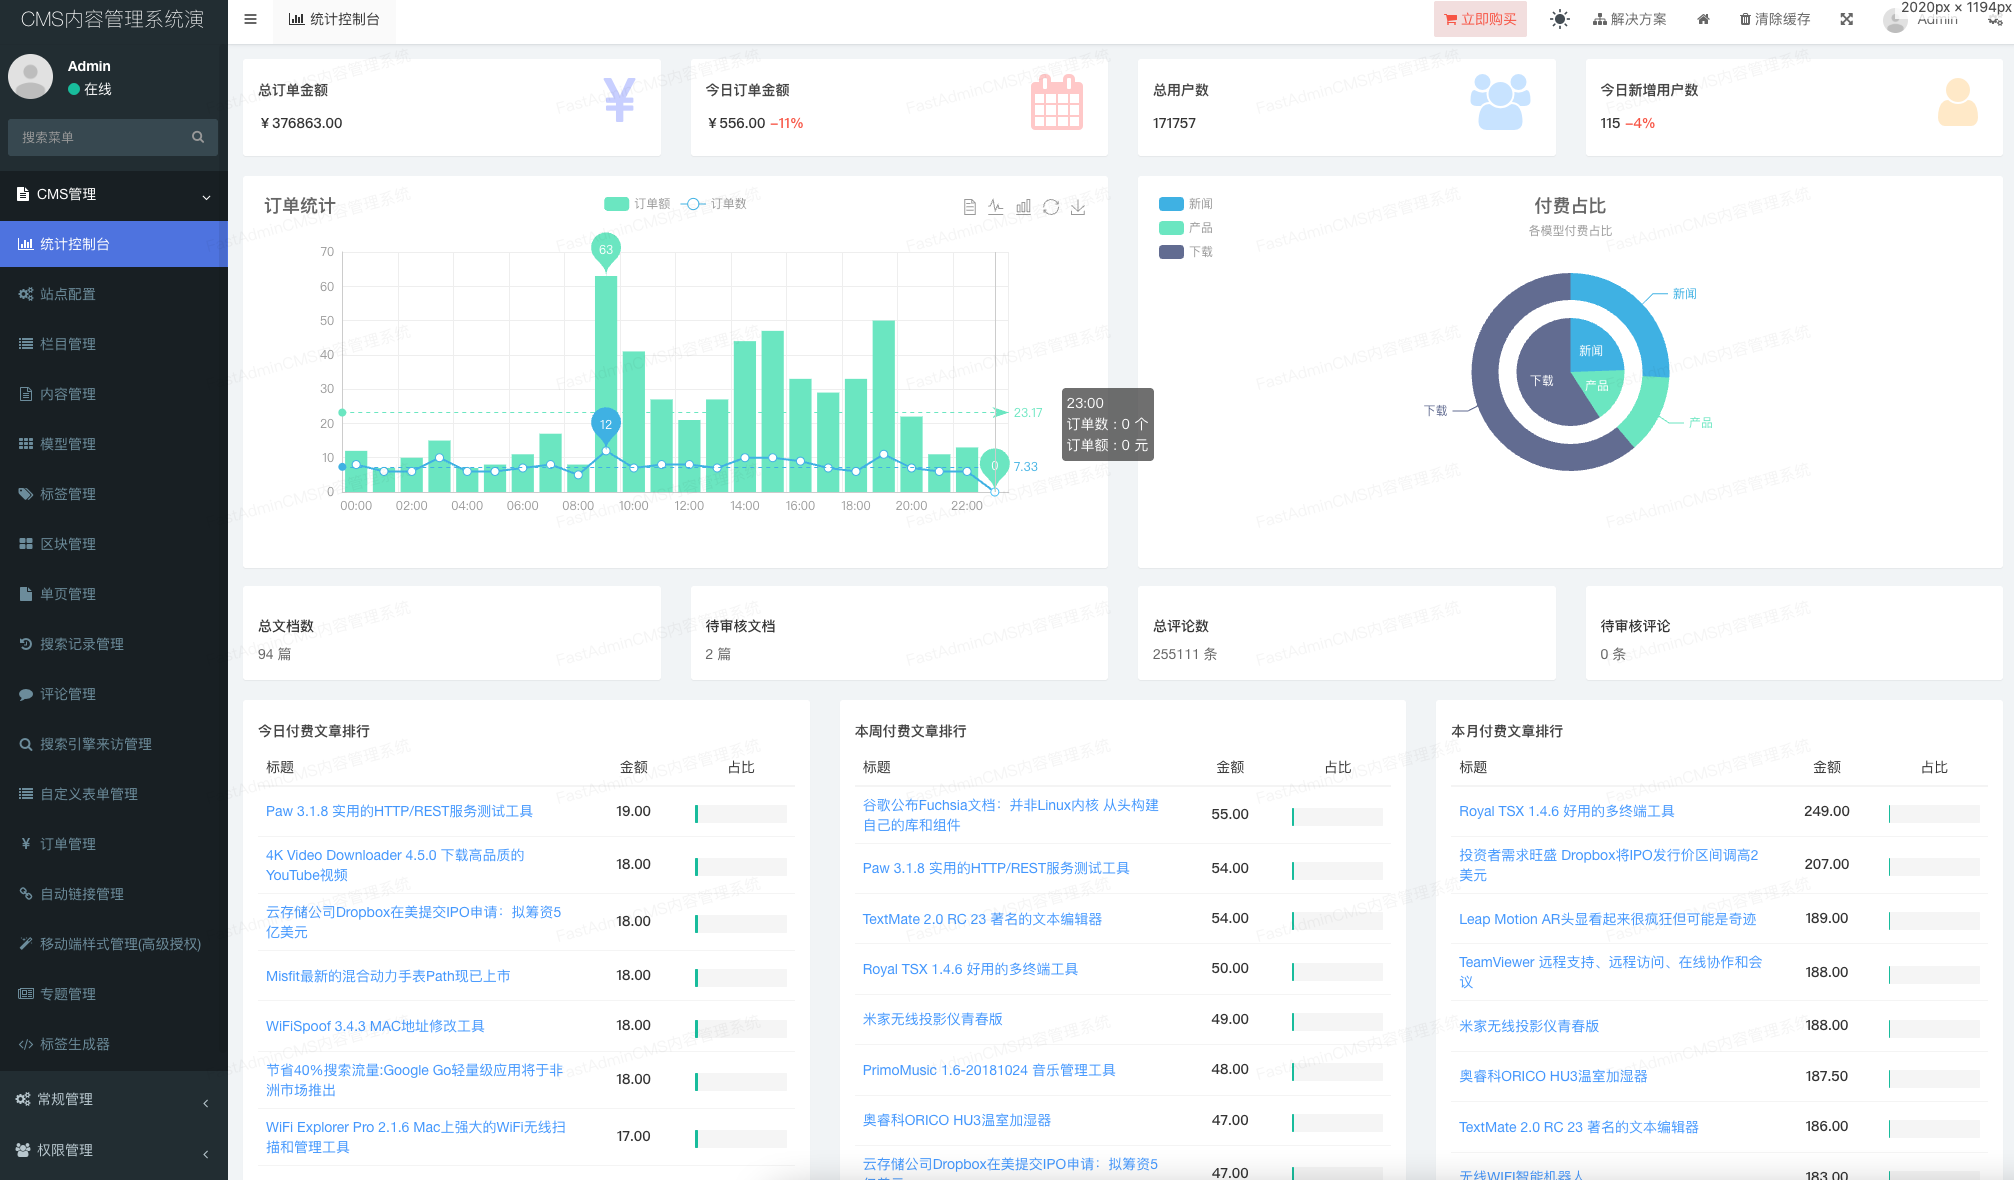Switch order chart to line view icon
The width and height of the screenshot is (2014, 1180).
996,207
